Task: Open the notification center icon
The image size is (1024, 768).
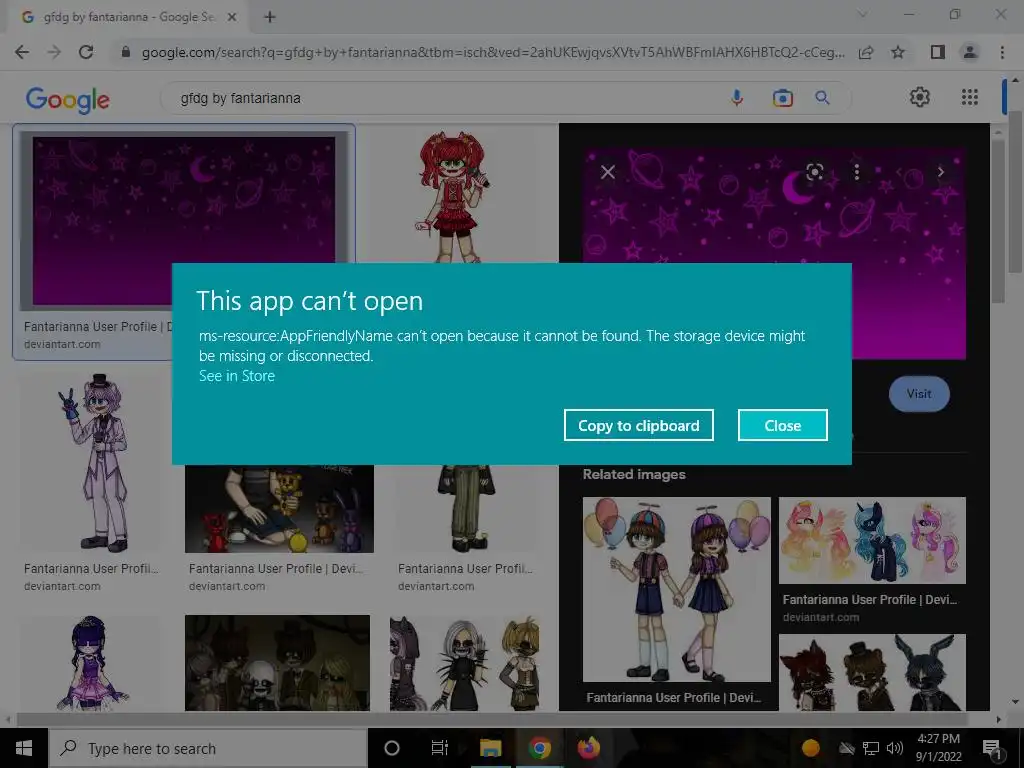Action: coord(992,749)
